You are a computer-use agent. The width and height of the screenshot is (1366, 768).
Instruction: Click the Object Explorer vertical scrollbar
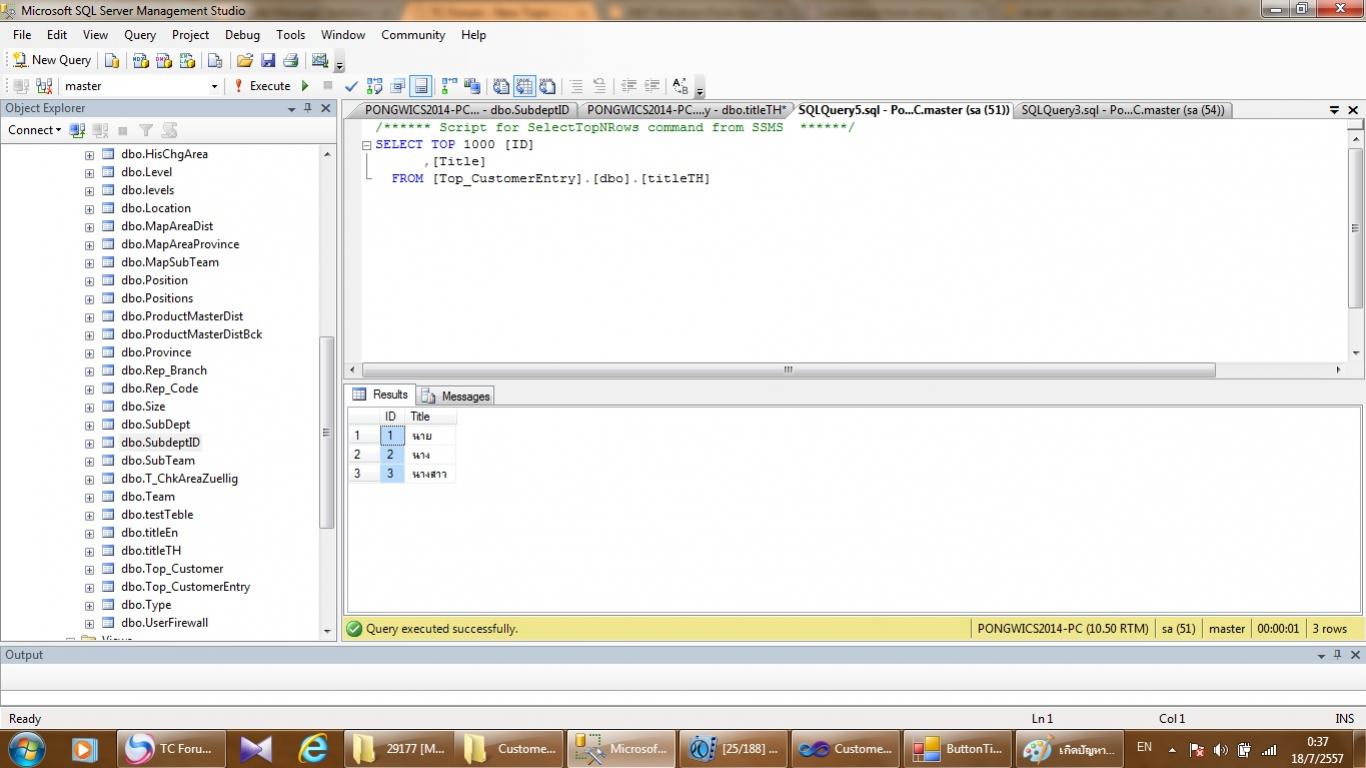point(326,432)
